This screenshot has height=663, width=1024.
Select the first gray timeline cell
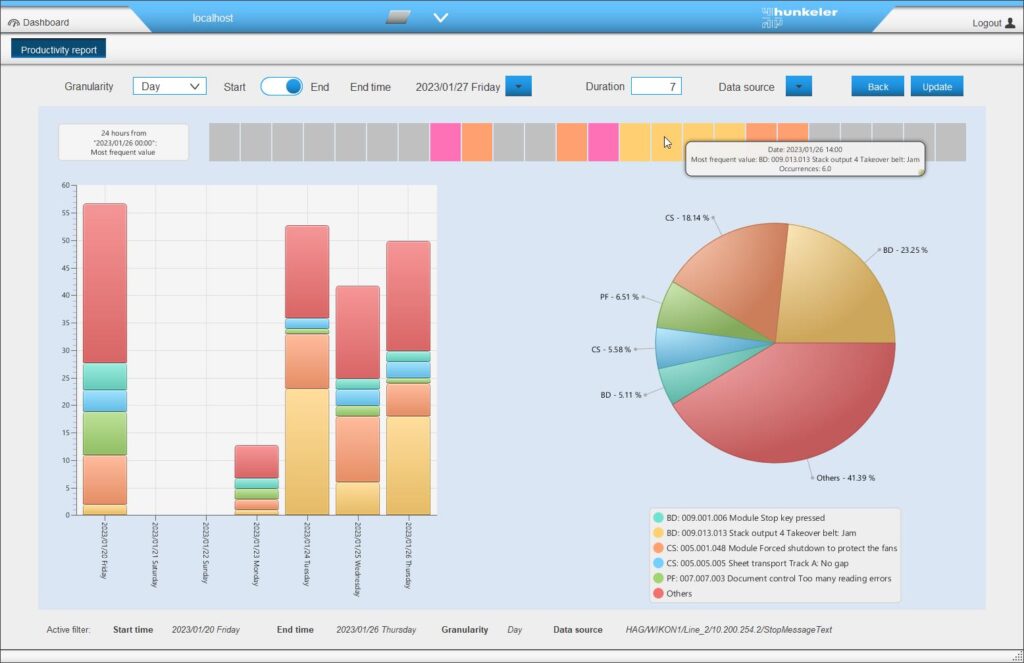point(225,142)
